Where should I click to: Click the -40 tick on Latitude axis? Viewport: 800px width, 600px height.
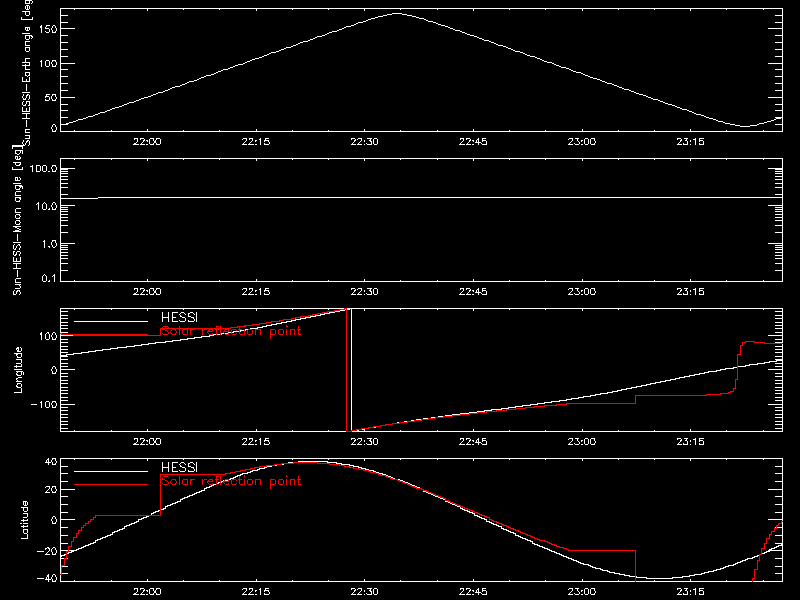47,578
